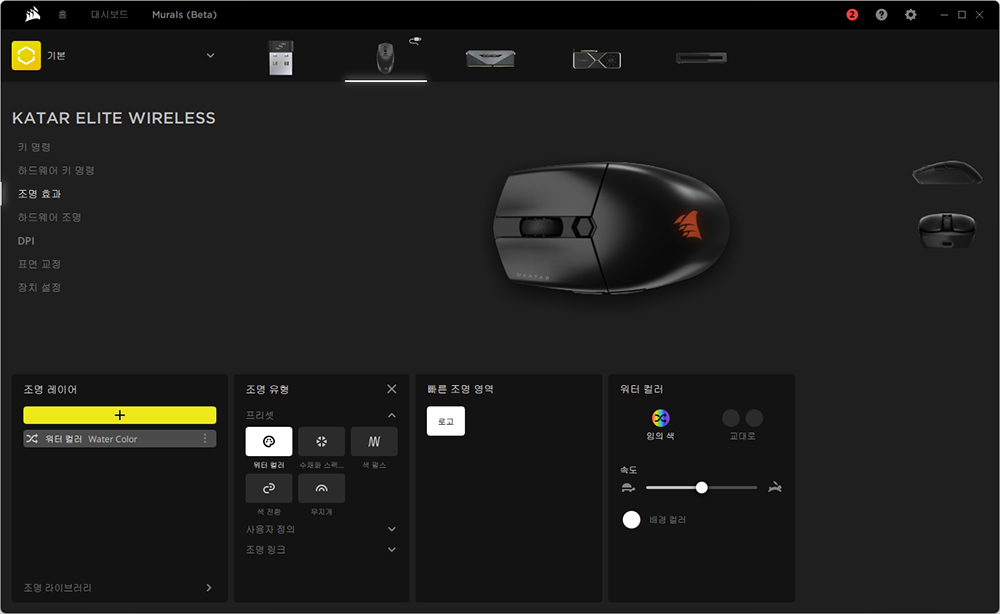Collapse the 프리셋 presets section
Viewport: 1000px width, 614px height.
pos(392,415)
